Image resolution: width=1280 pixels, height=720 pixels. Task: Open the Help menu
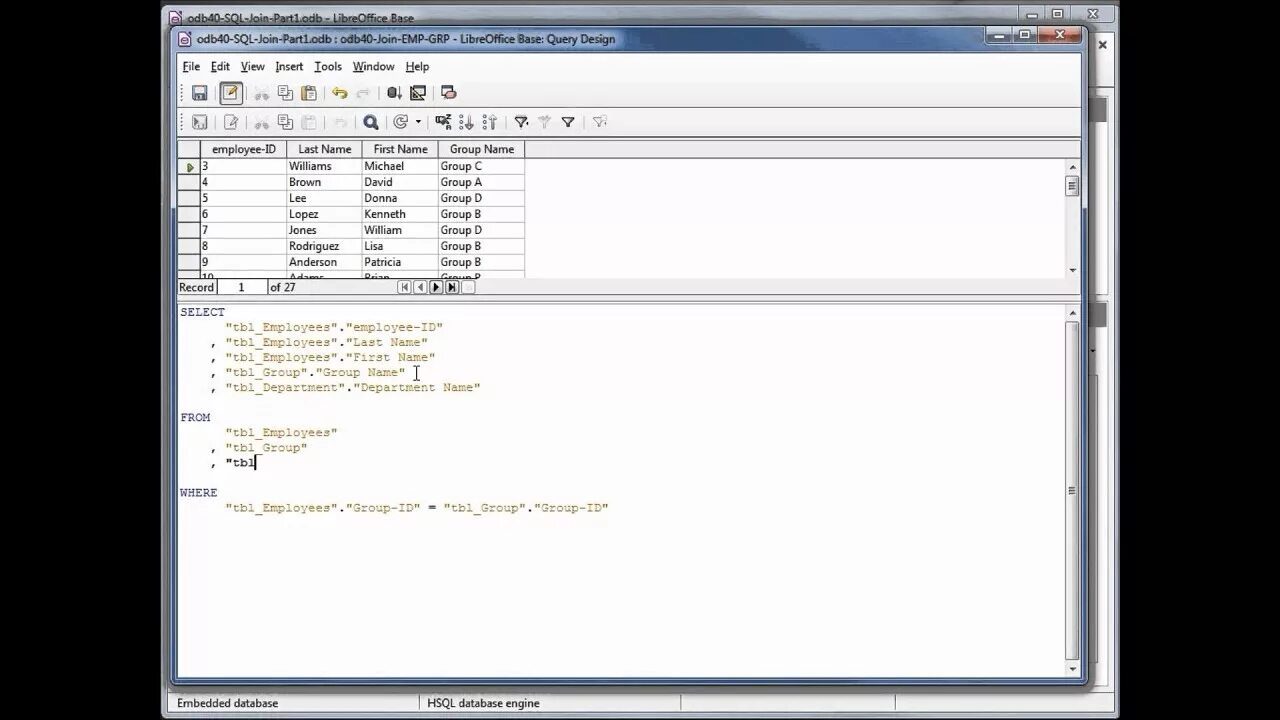pyautogui.click(x=417, y=66)
